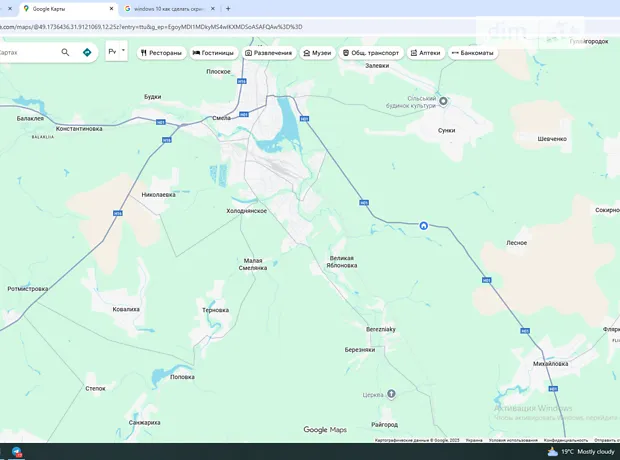The image size is (620, 460).
Task: Expand the language dropdown next to search
Action: [x=117, y=51]
